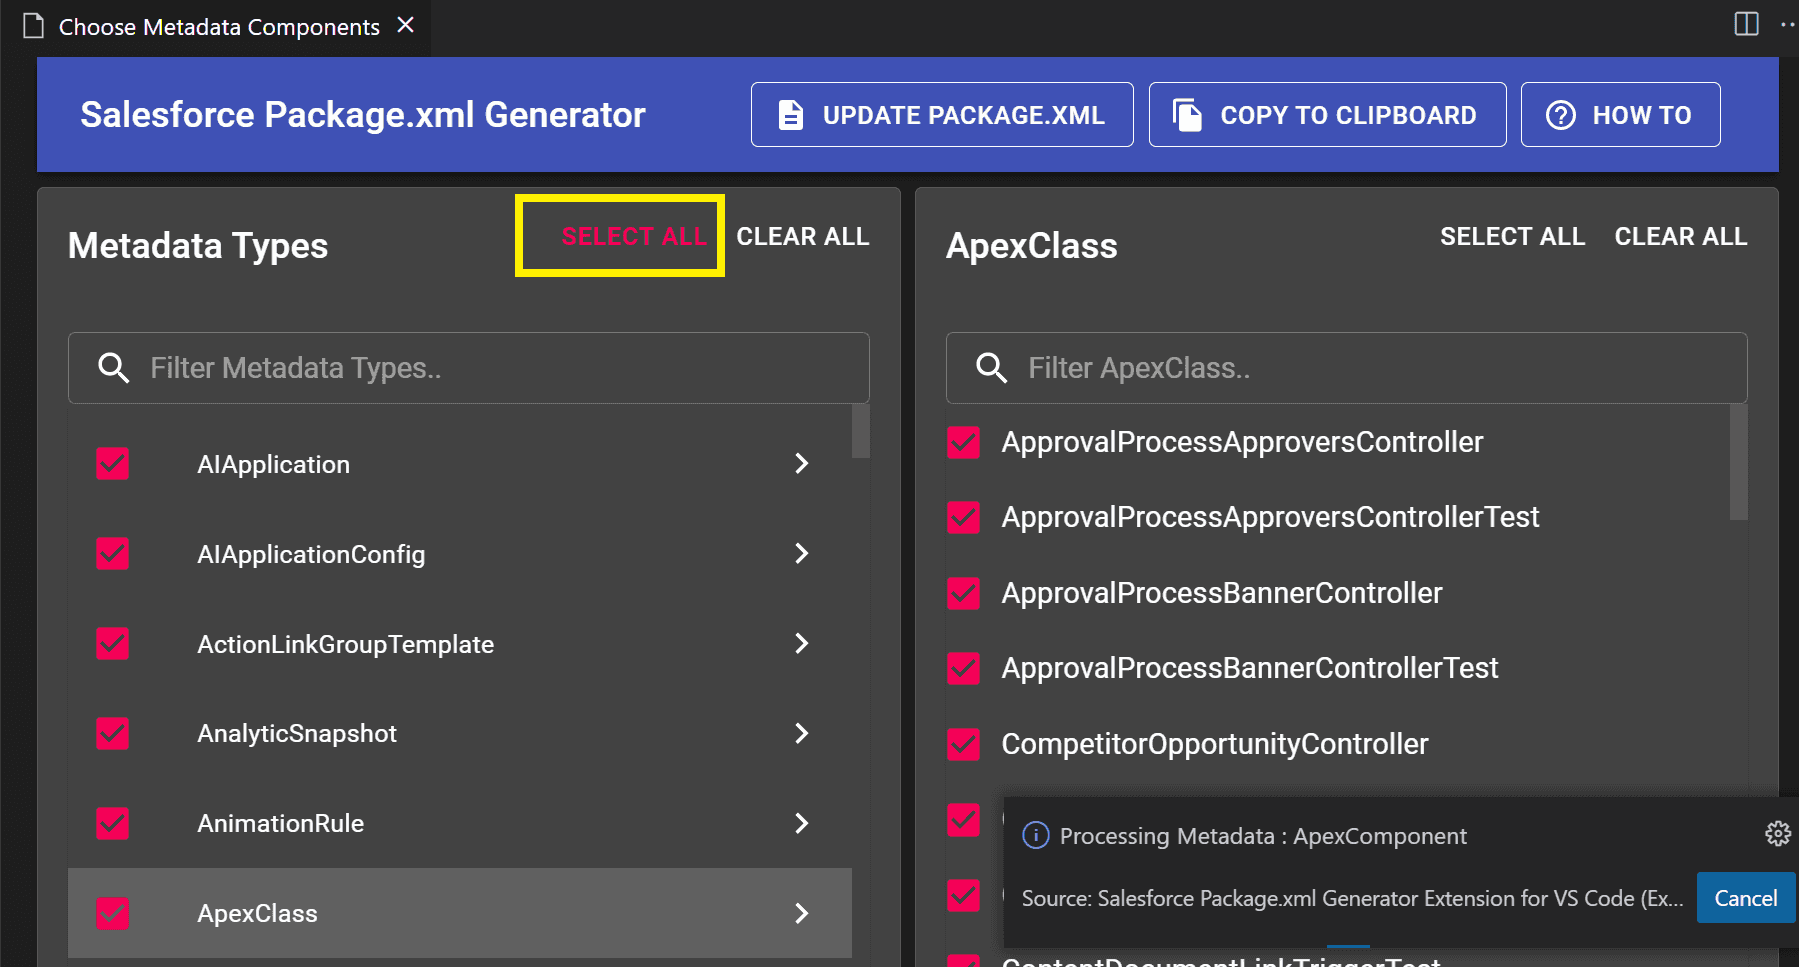Viewport: 1799px width, 967px height.
Task: Expand the AIApplication chevron
Action: [801, 464]
